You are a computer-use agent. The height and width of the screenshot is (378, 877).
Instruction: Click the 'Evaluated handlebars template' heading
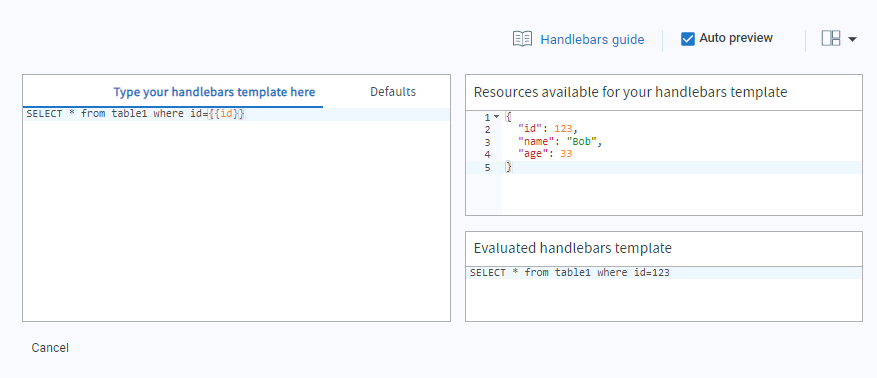[573, 248]
